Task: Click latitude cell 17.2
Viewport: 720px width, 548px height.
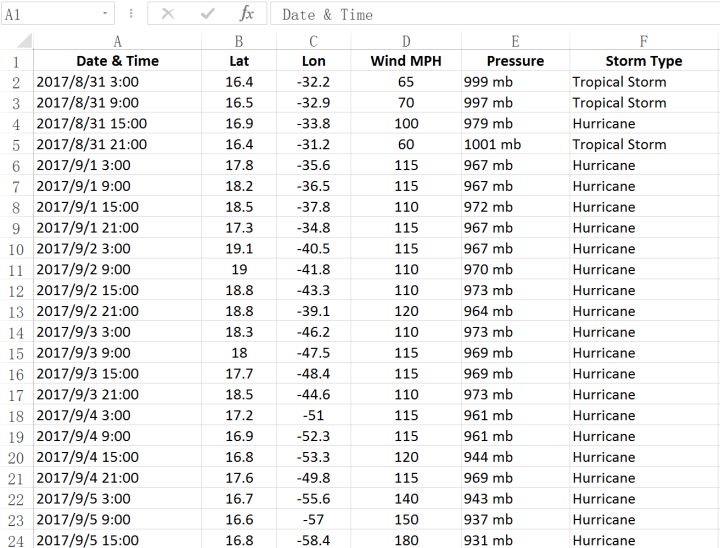Action: (239, 415)
